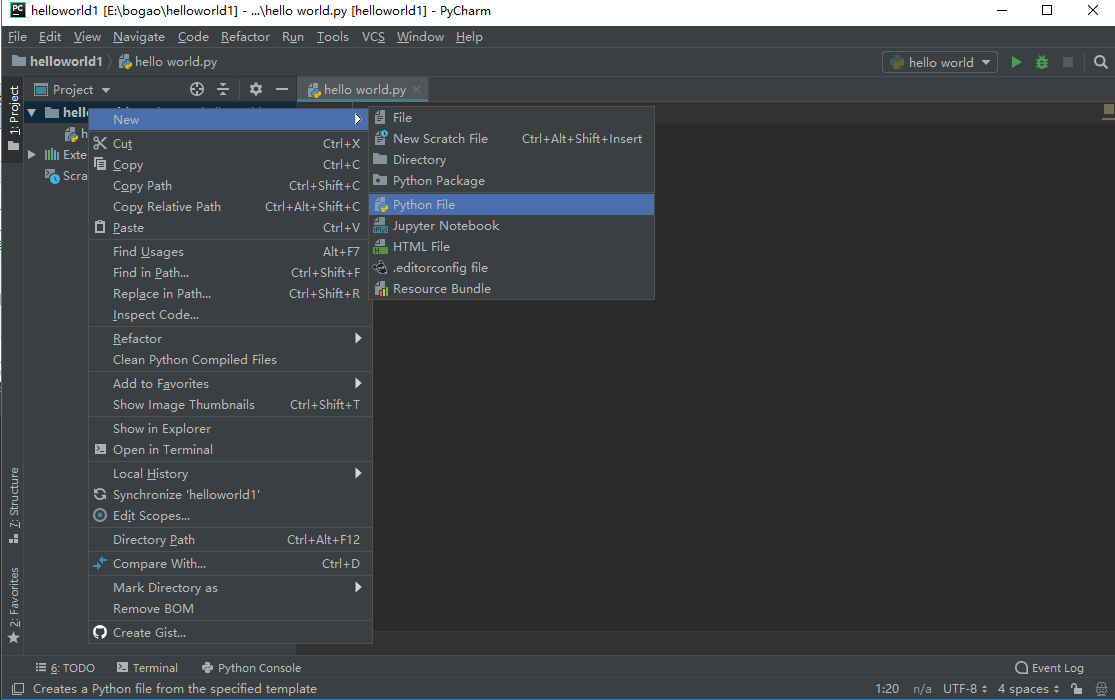Open the 7: Structure side tool button
Viewport: 1115px width, 700px height.
tap(14, 505)
